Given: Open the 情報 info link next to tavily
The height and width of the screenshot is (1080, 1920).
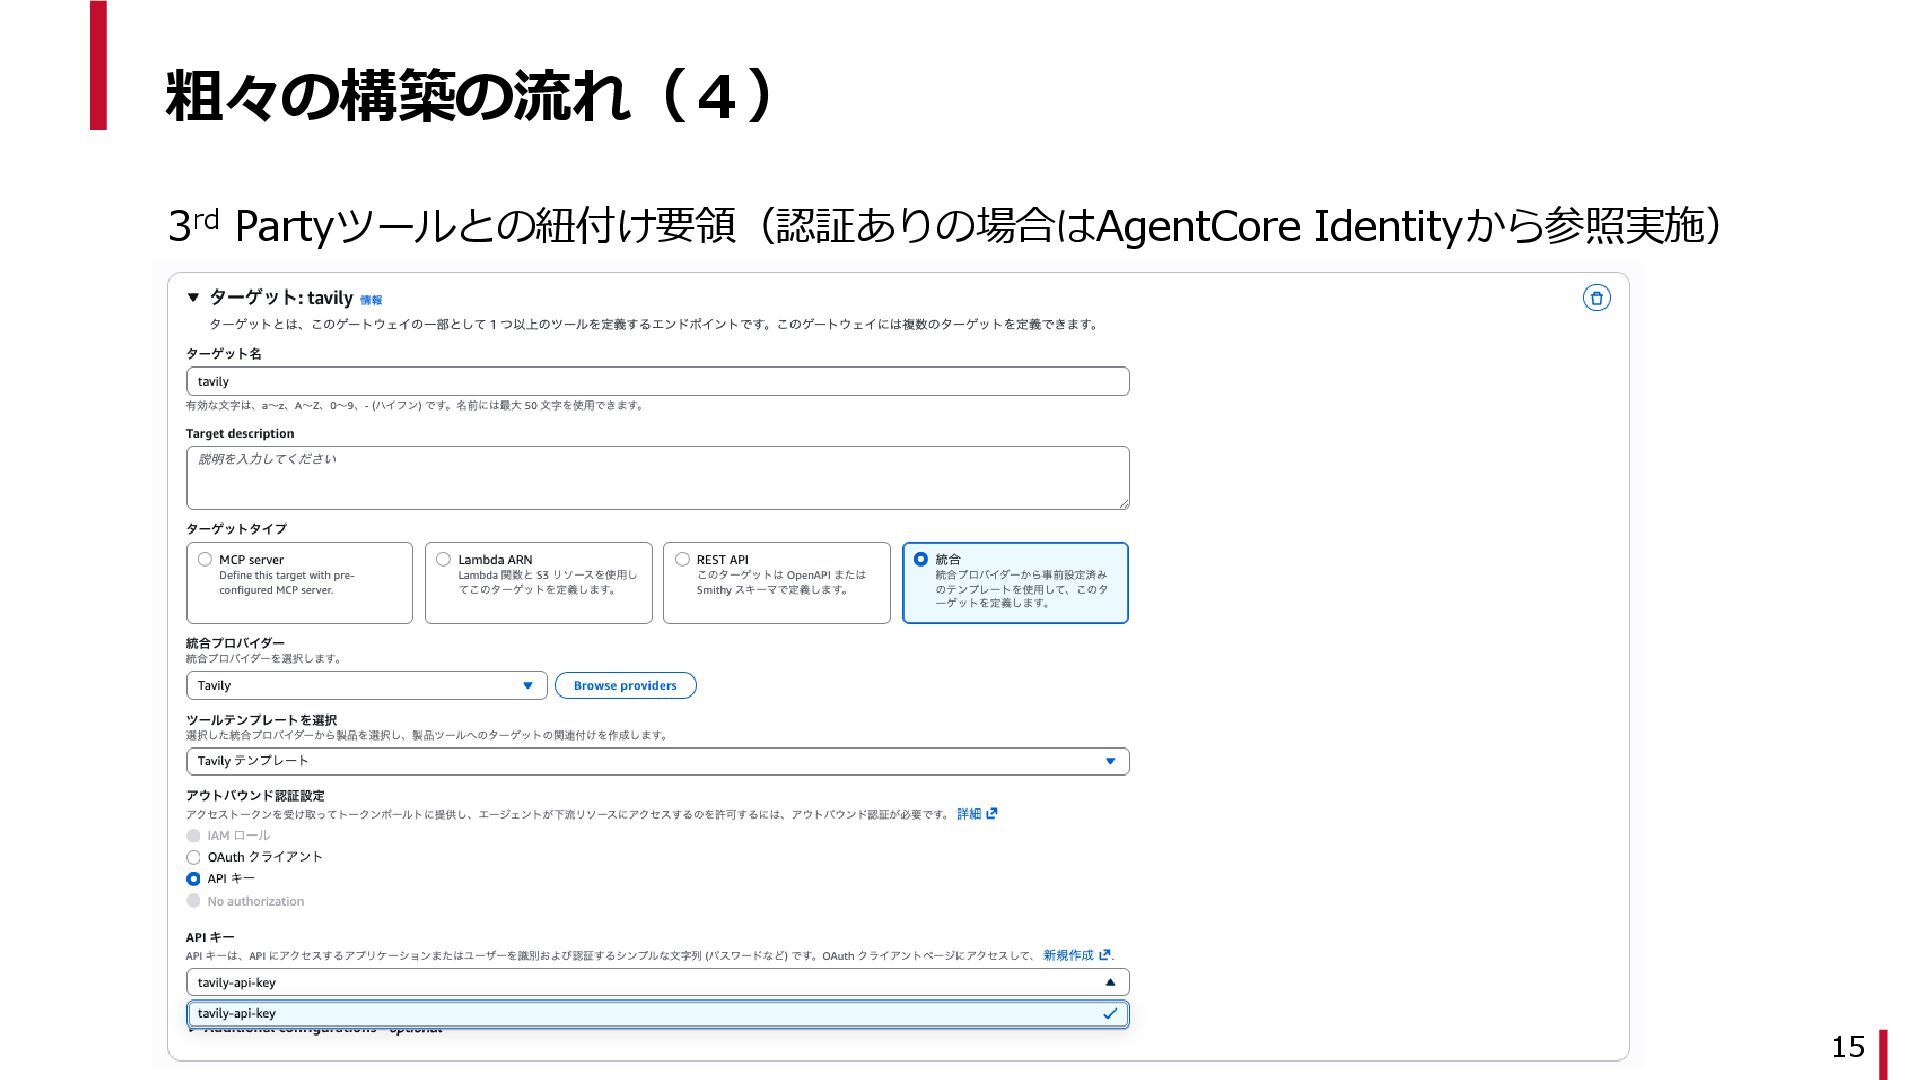Looking at the screenshot, I should coord(371,300).
